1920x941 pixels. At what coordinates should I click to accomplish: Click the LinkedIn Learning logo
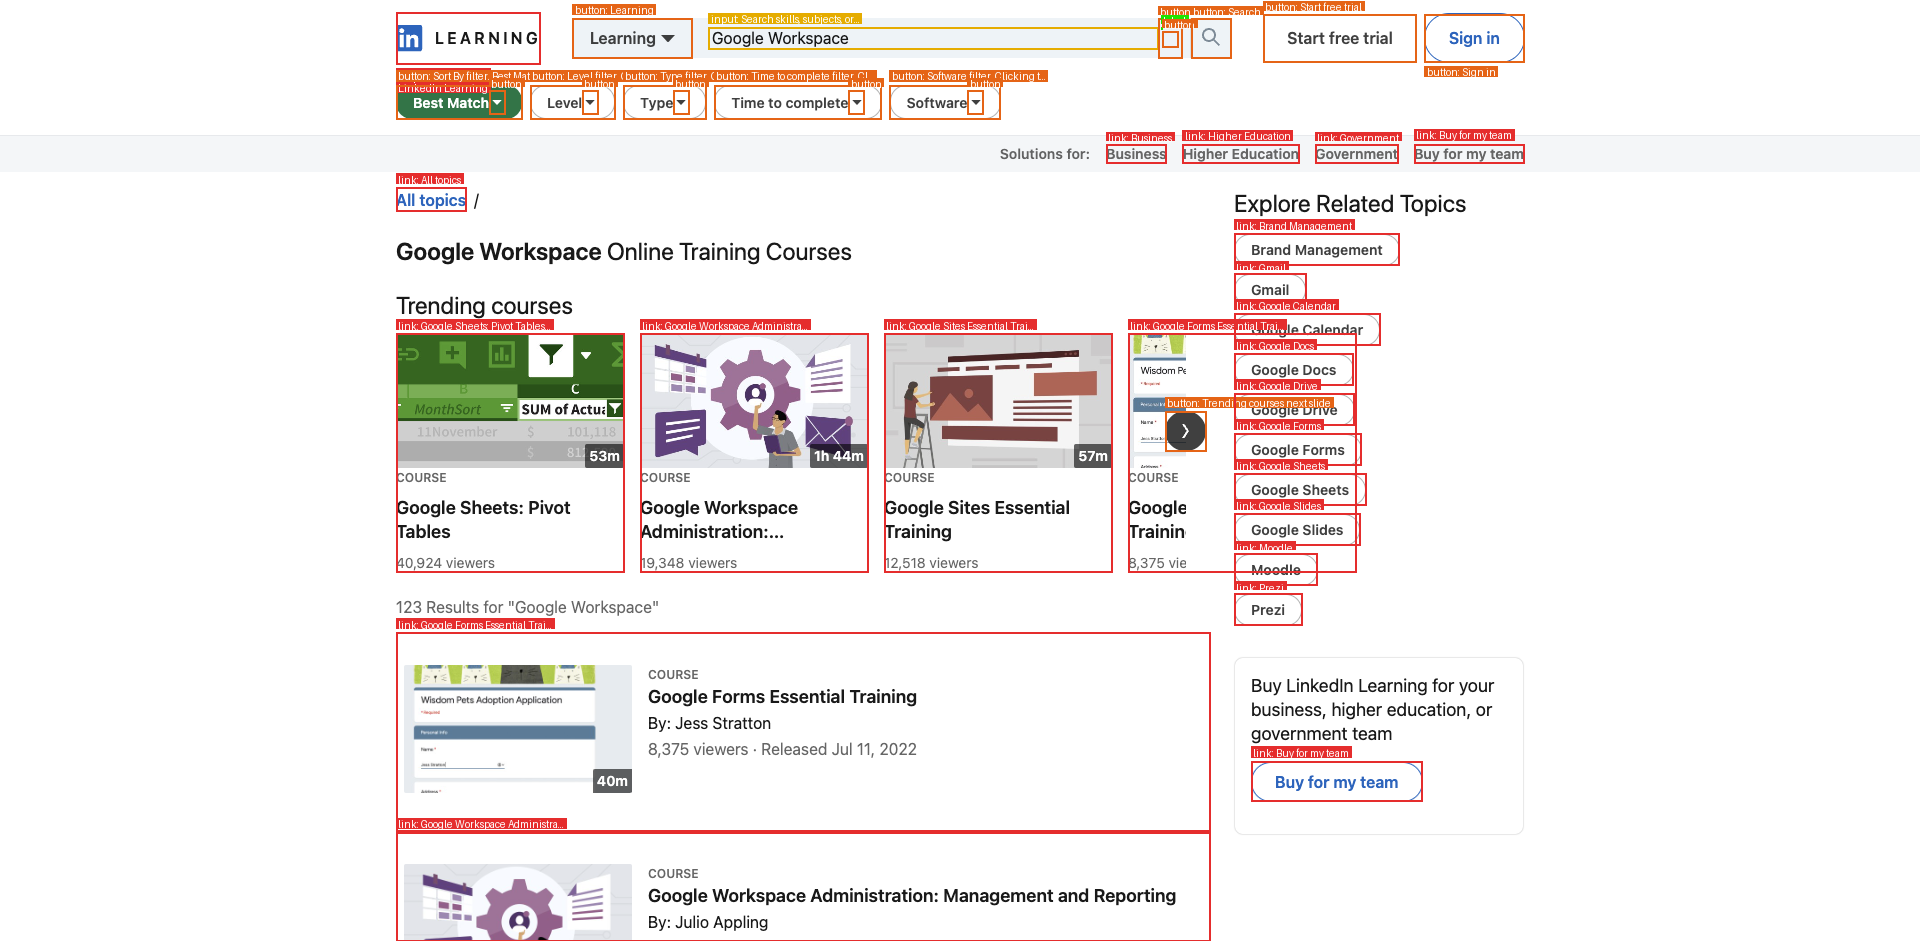tap(467, 39)
